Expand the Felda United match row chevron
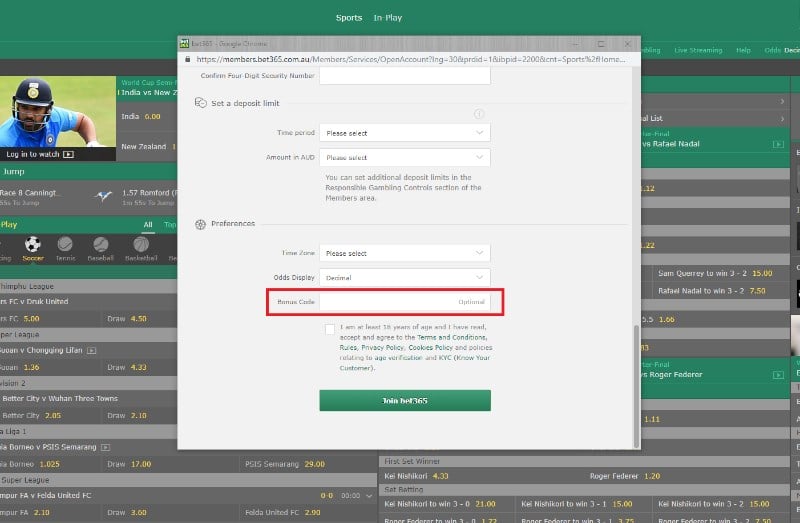The image size is (800, 523). point(369,496)
